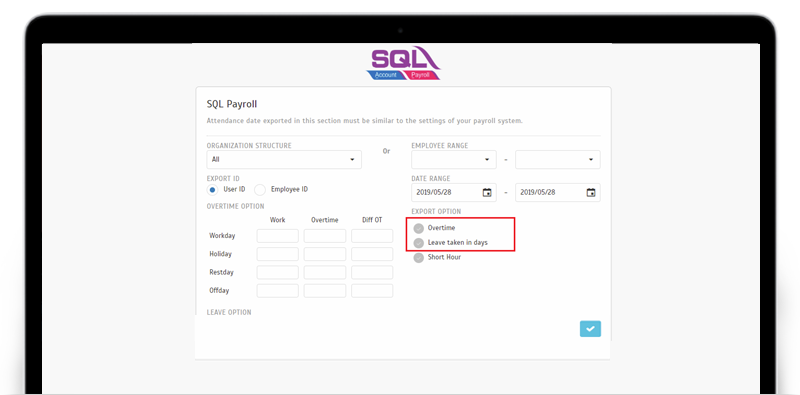This screenshot has height=395, width=800.
Task: Click the Offday Diff OT input field
Action: pos(372,291)
